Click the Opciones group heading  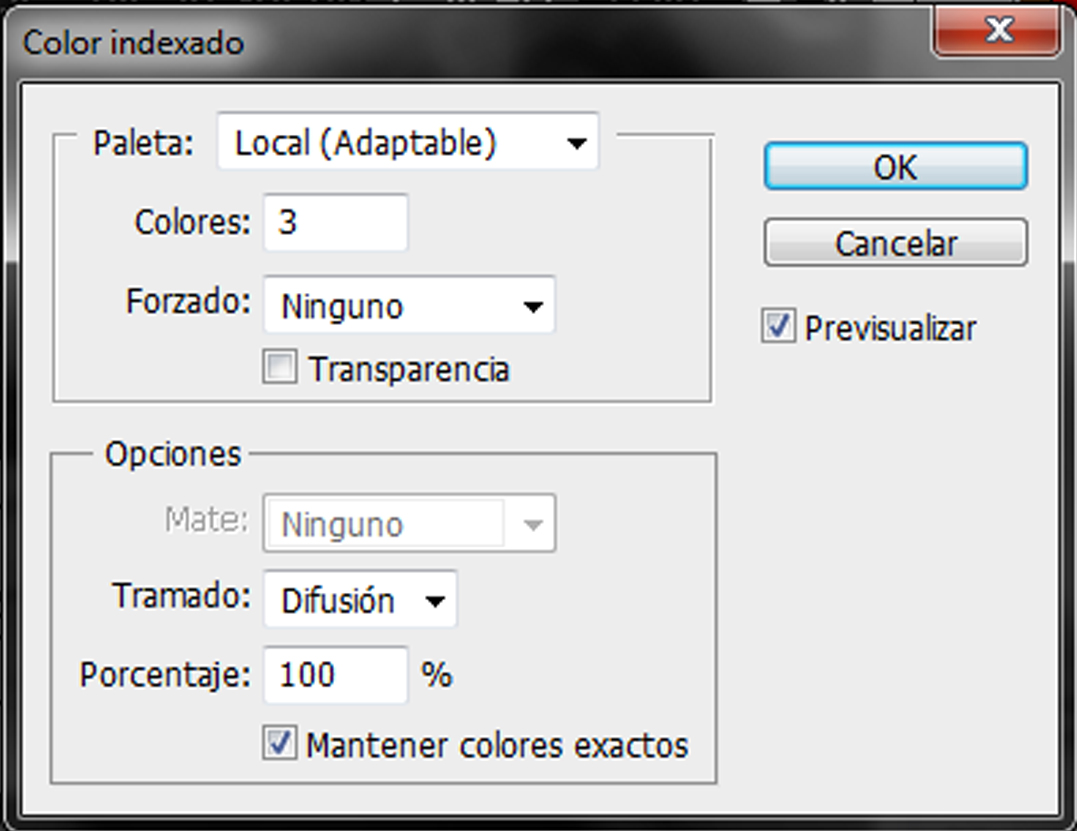(173, 454)
